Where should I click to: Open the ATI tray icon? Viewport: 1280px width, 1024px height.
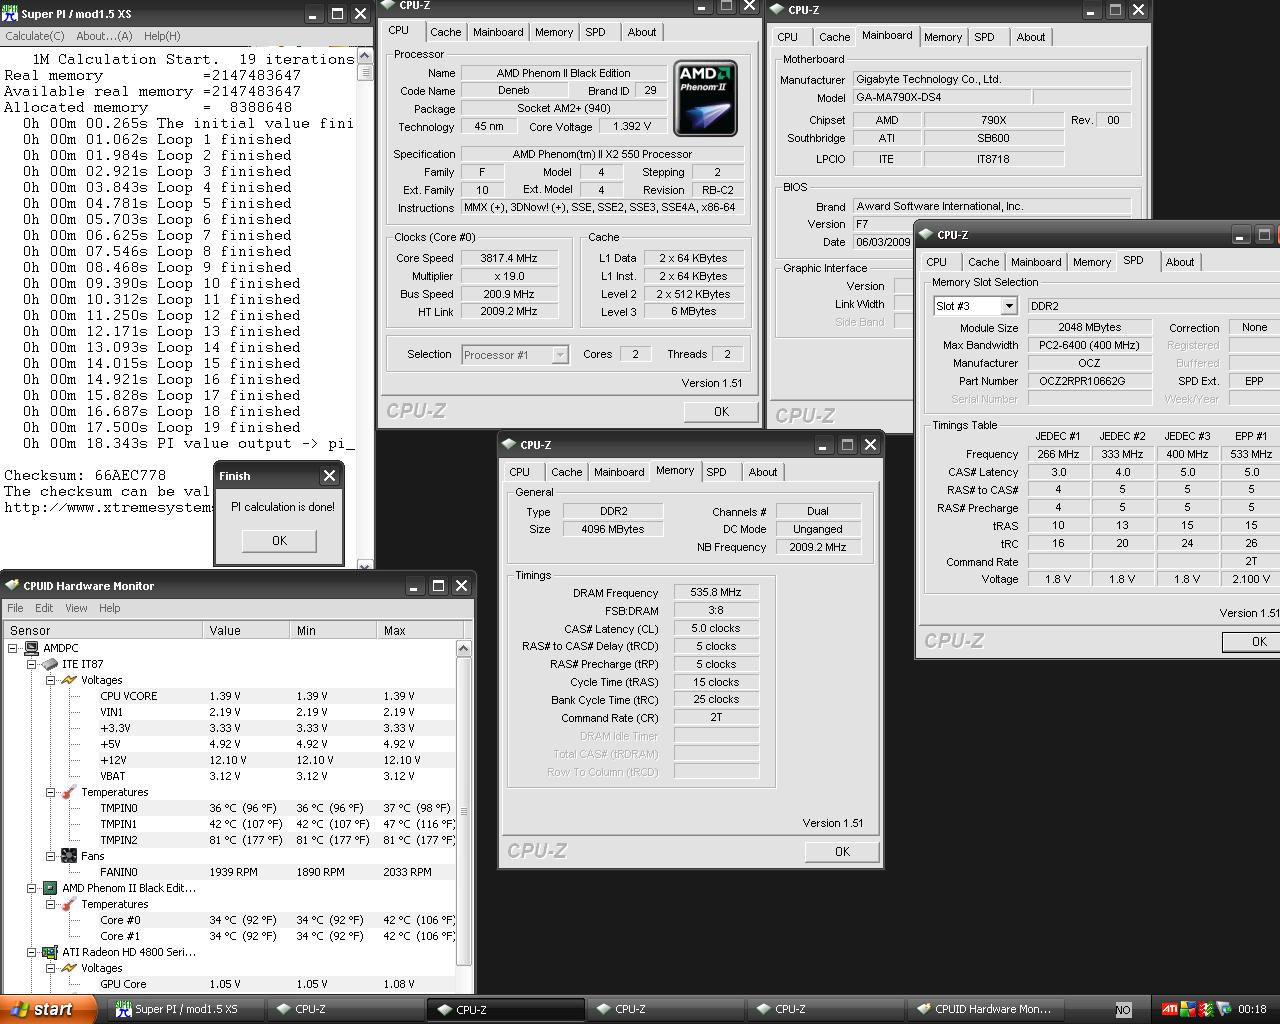point(1169,1009)
